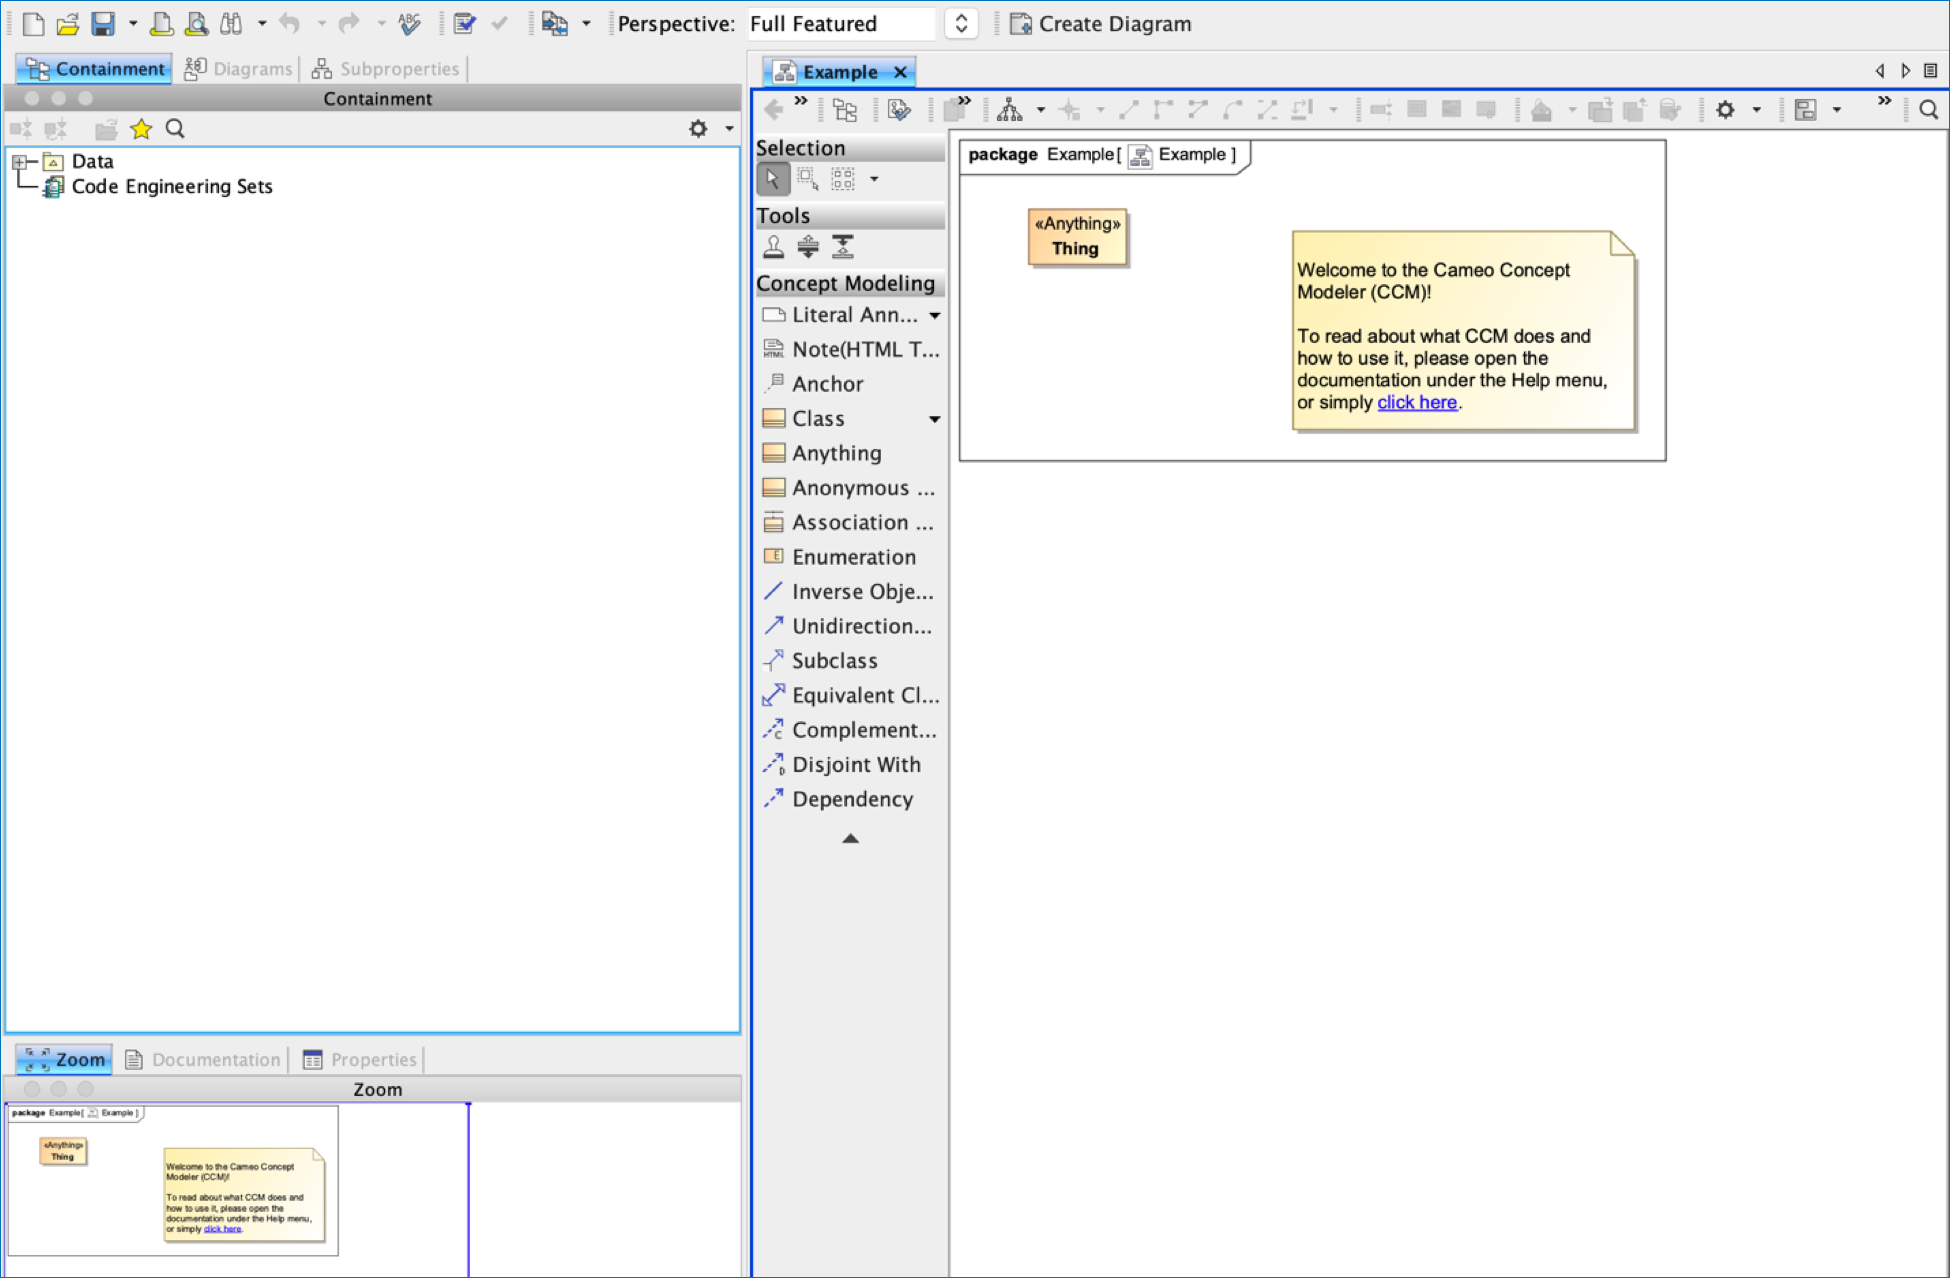Toggle the sticky button in Tools
The image size is (1950, 1278).
point(773,247)
